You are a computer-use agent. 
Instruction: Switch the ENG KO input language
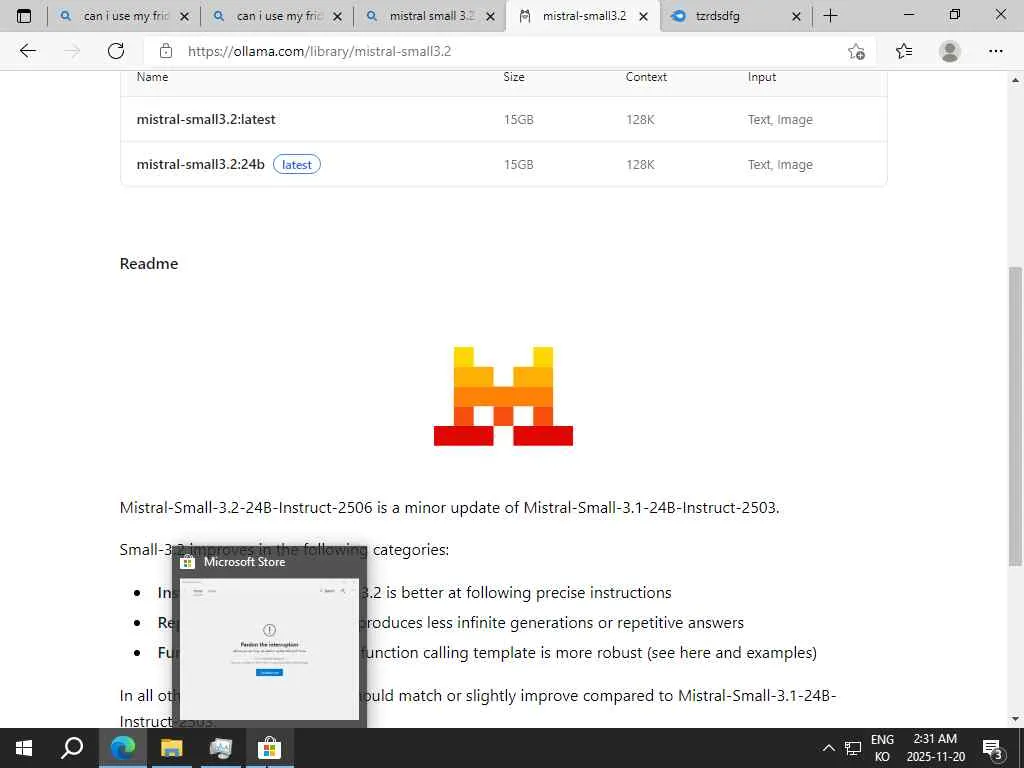pyautogui.click(x=882, y=748)
